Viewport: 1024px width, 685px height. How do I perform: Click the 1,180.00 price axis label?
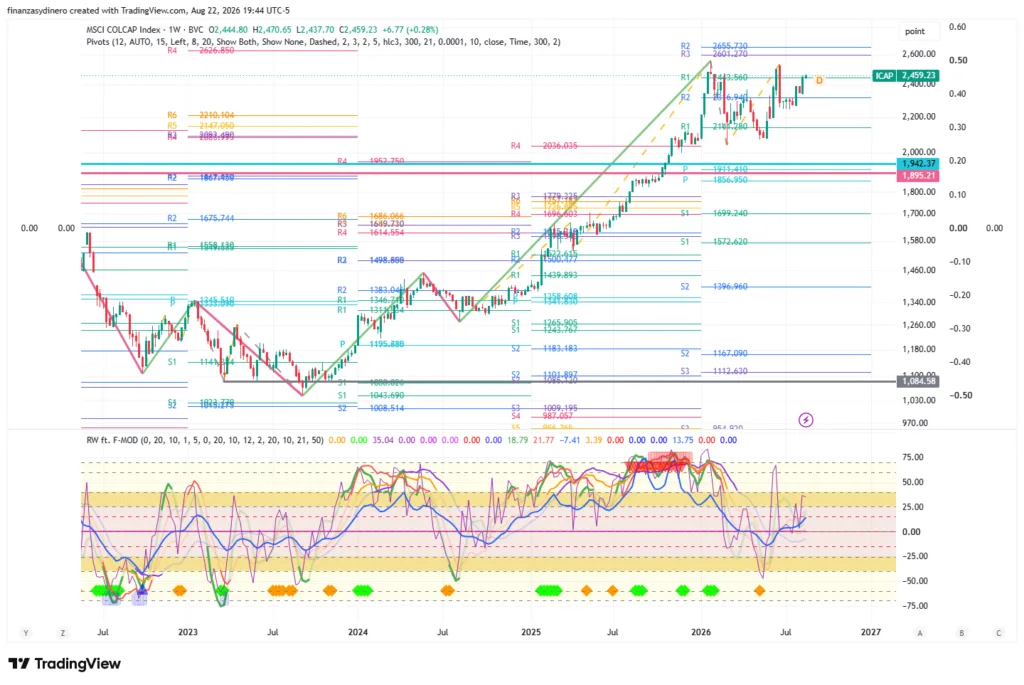click(x=918, y=349)
